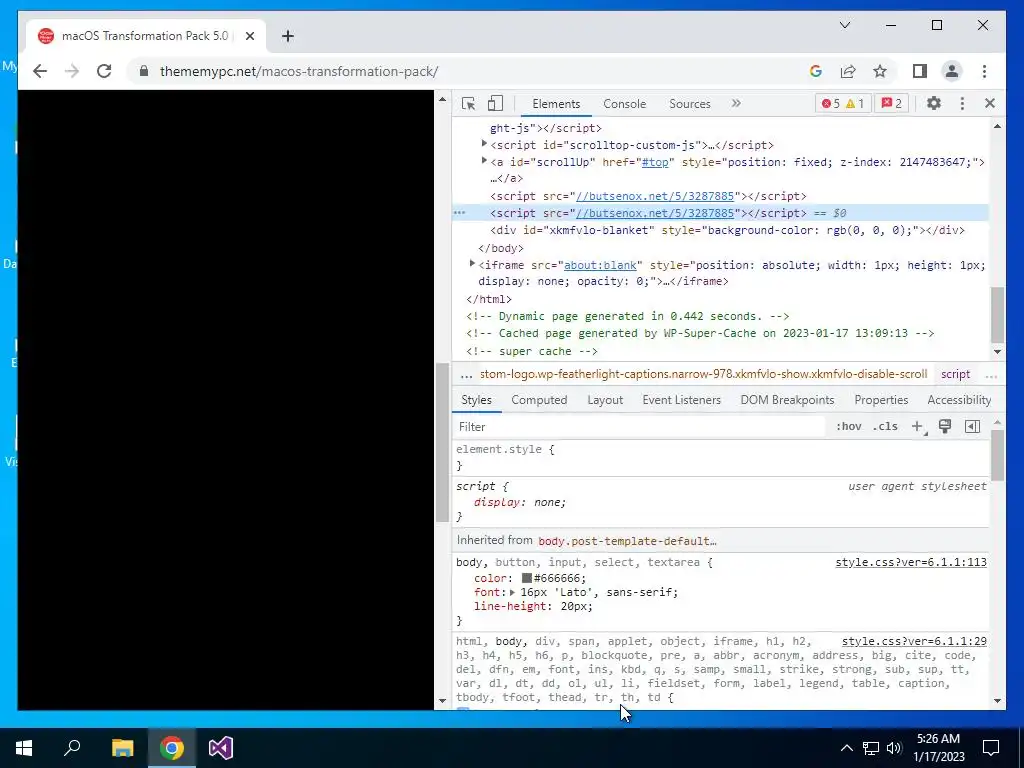Switch to the Elements tab
Screen dimensions: 1024x768
556,103
